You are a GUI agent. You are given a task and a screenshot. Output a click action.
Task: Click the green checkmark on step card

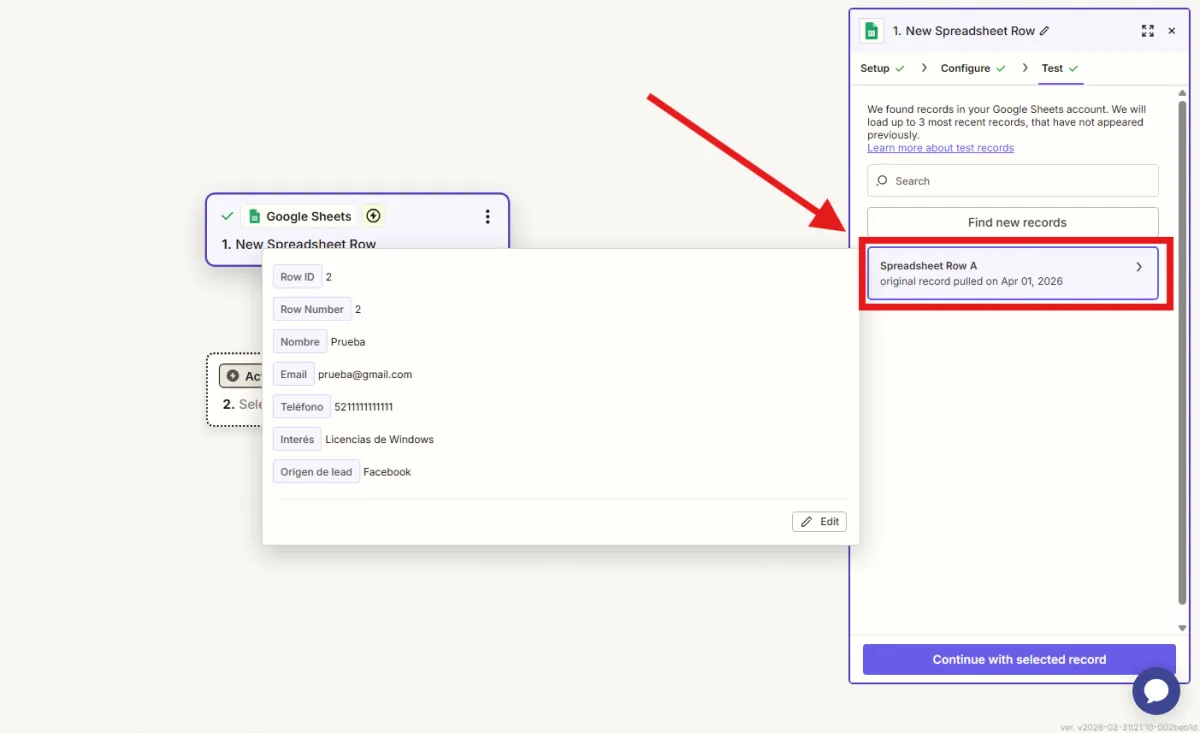pos(227,216)
